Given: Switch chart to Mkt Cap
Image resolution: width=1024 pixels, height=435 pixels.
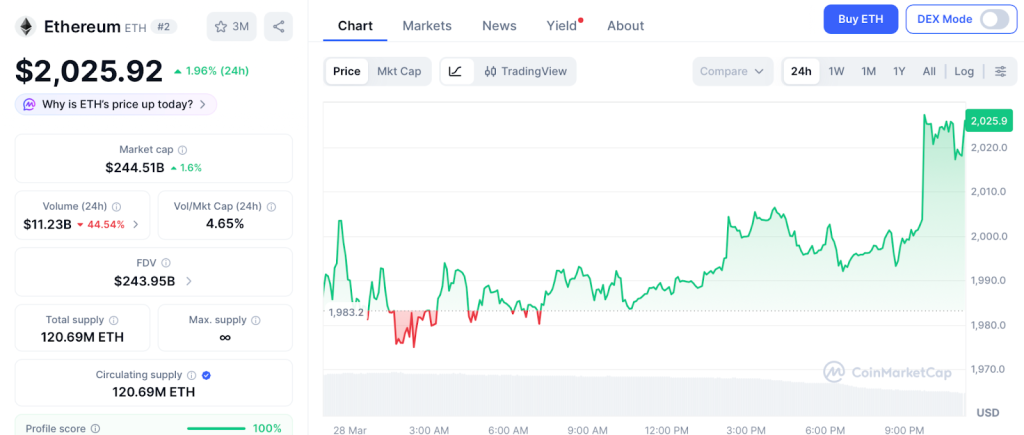Looking at the screenshot, I should tap(399, 71).
